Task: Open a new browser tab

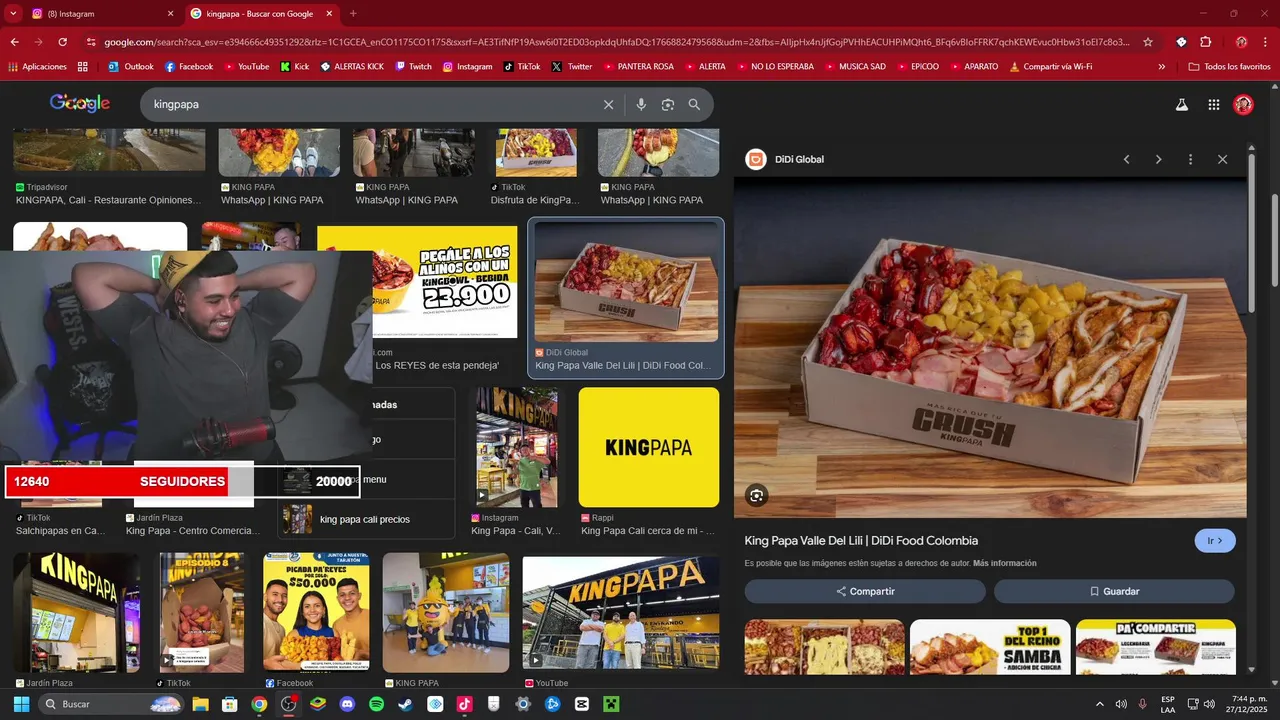Action: (353, 14)
